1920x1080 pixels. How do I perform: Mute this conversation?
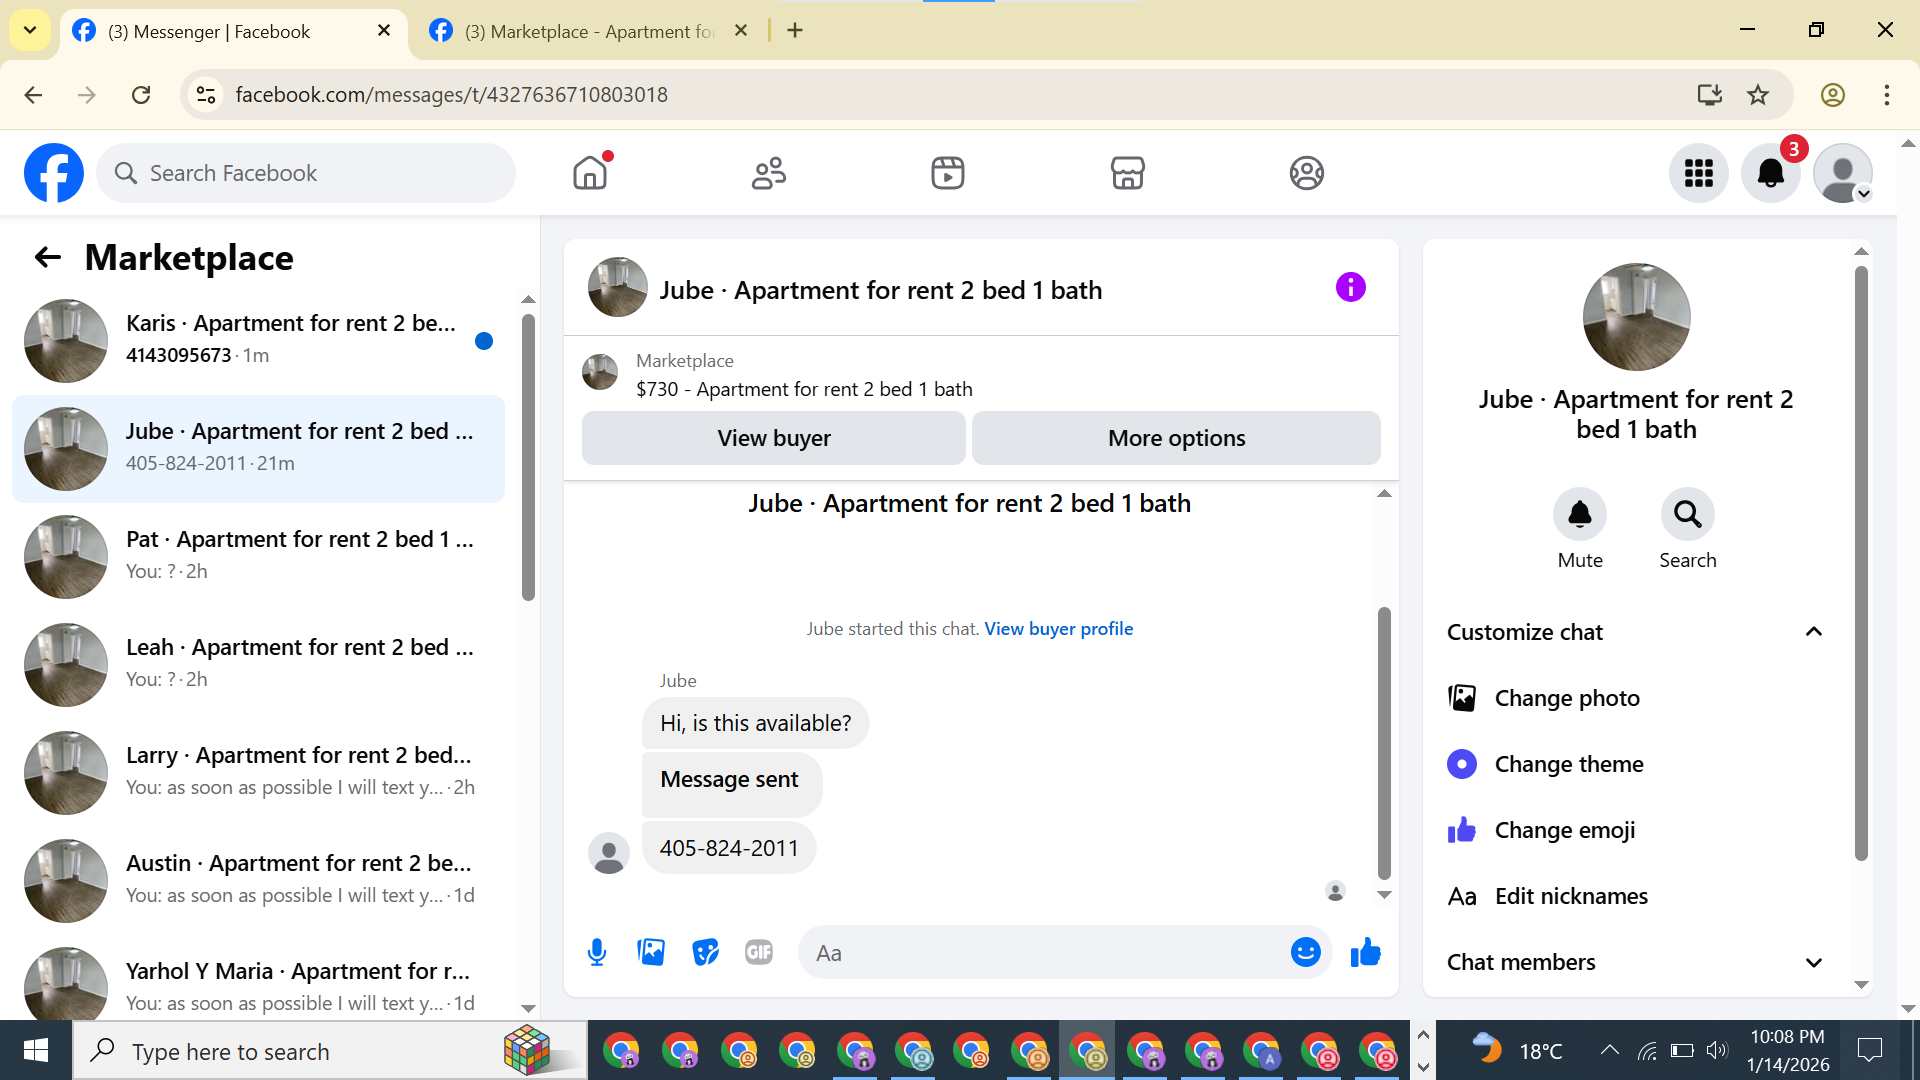coord(1579,514)
